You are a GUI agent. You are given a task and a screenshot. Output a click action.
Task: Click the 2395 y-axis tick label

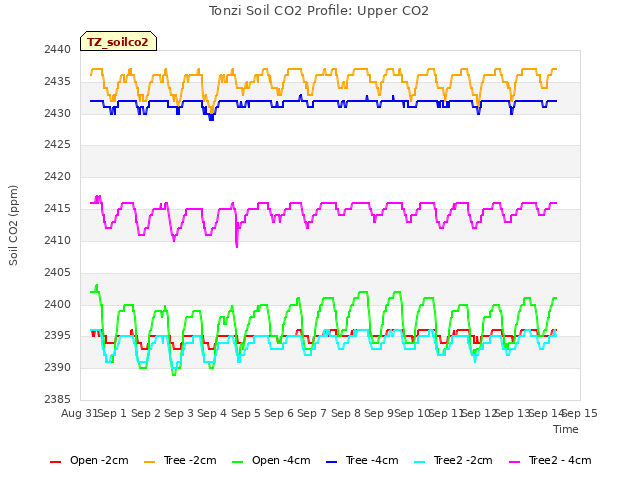[x=58, y=336]
